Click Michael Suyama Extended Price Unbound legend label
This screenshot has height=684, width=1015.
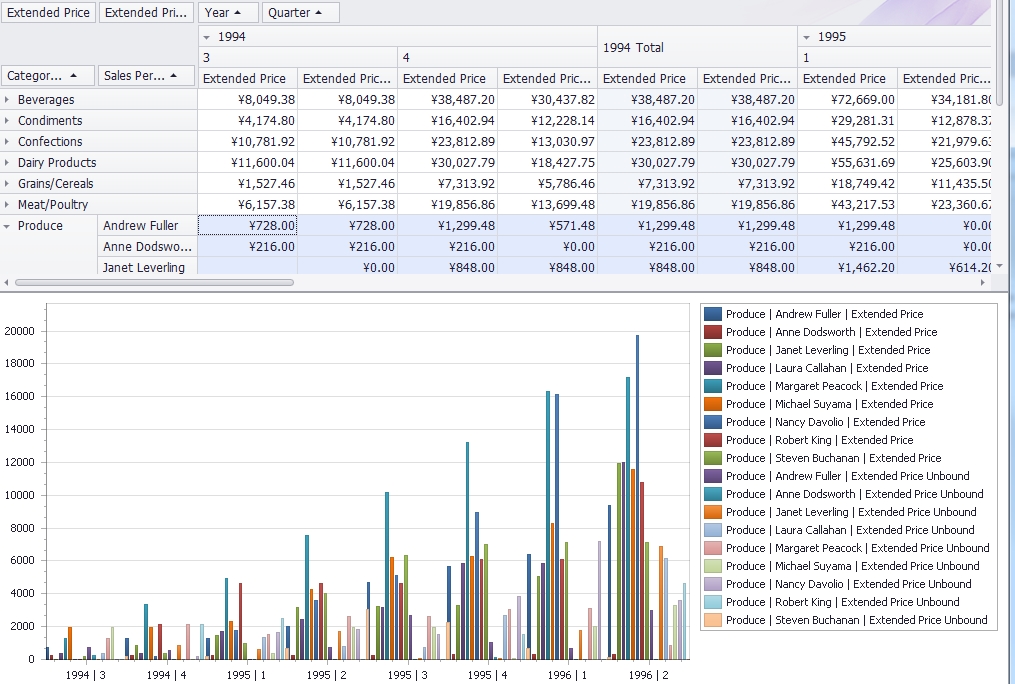coord(853,566)
